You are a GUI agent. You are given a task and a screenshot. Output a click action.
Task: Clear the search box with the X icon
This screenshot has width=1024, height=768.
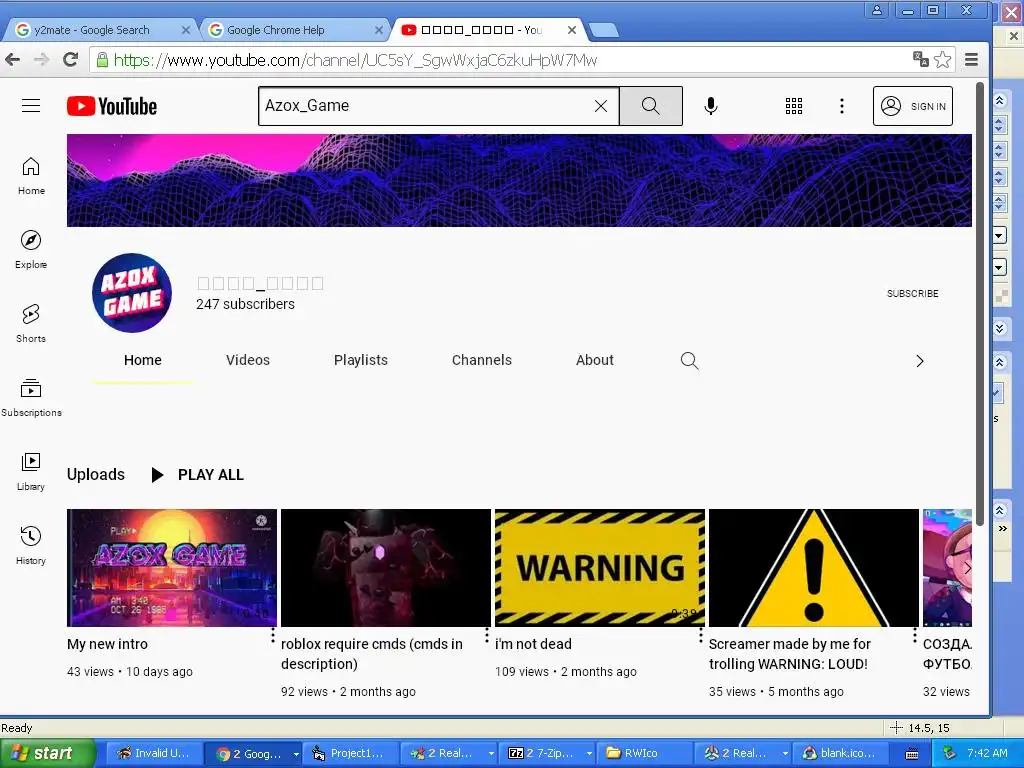pos(601,106)
